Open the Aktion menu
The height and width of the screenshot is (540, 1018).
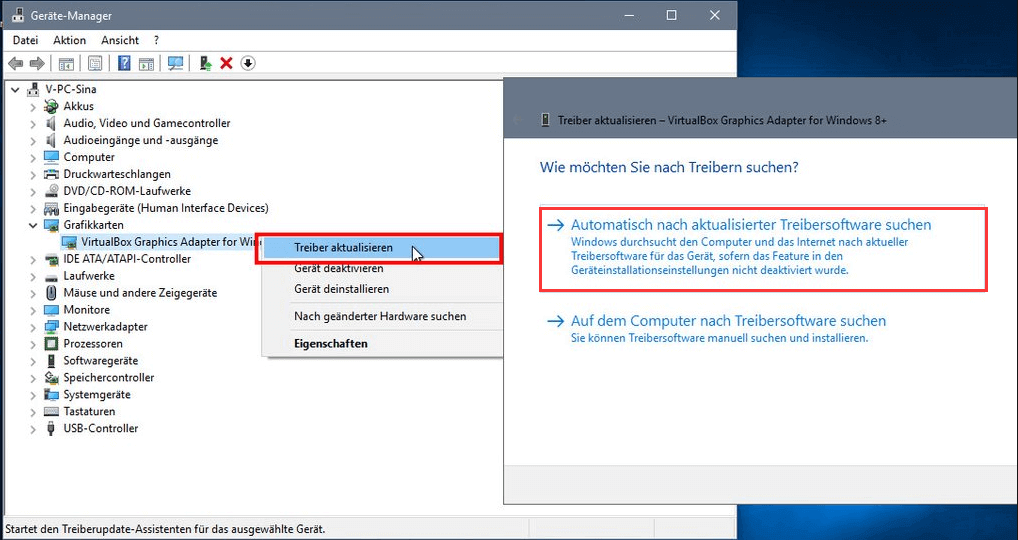coord(69,40)
